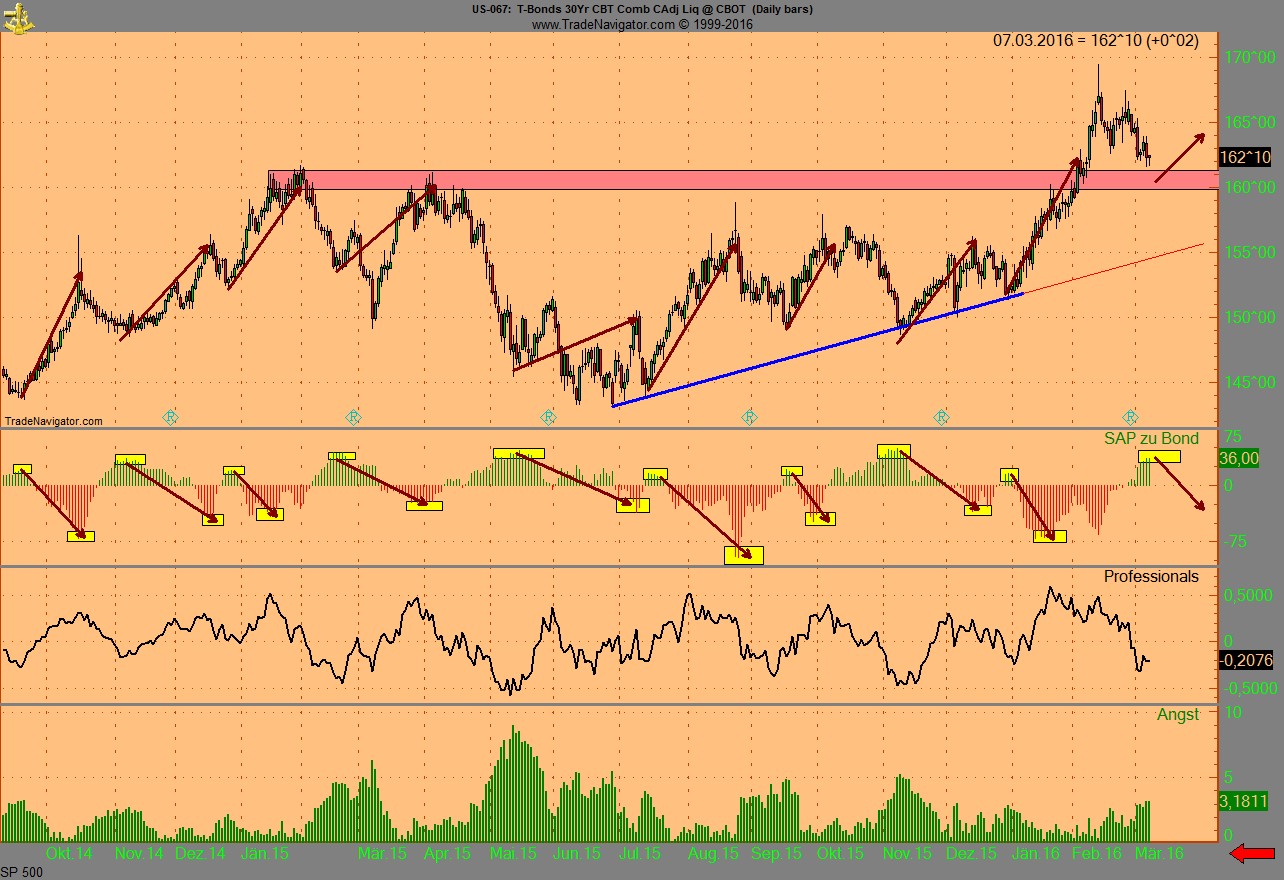Select the pink resistance zone near 160^00
The height and width of the screenshot is (880, 1284).
click(x=700, y=180)
